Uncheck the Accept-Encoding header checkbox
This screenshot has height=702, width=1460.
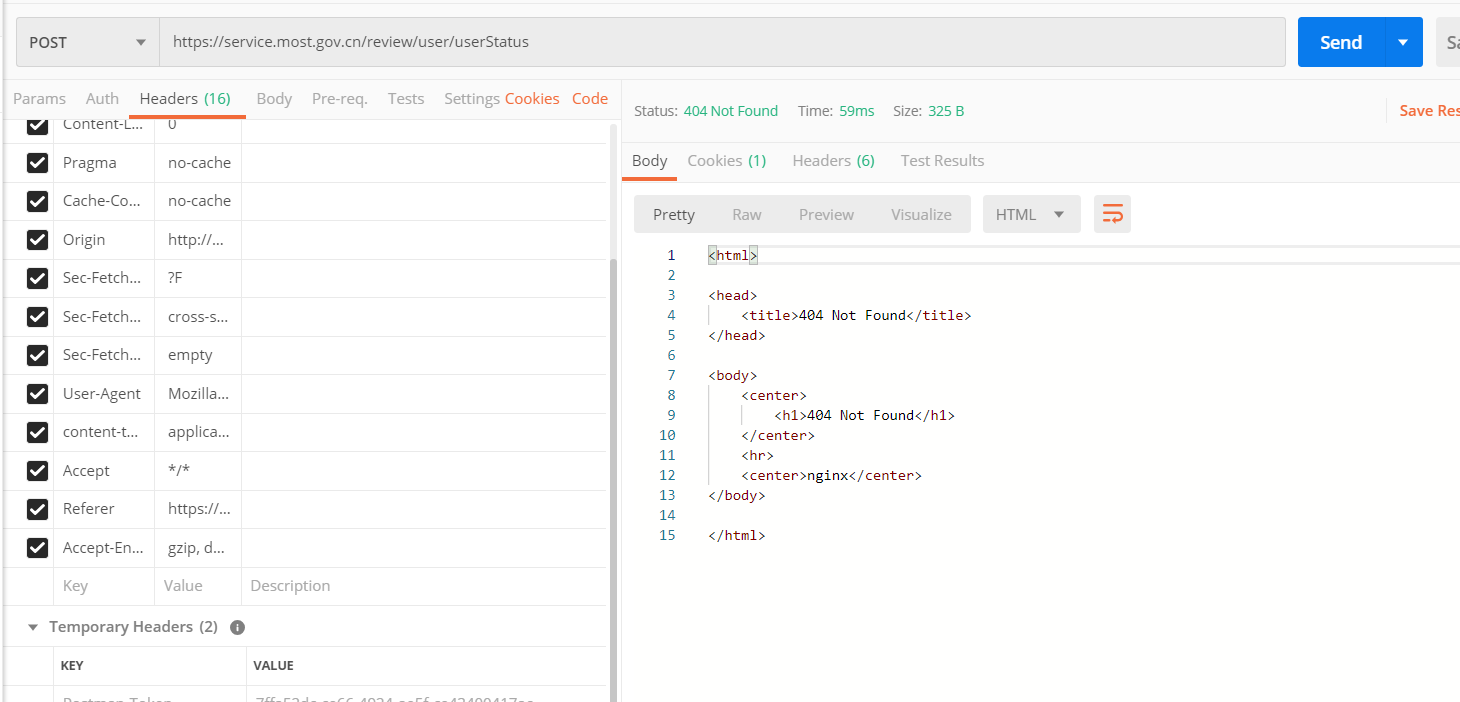37,548
